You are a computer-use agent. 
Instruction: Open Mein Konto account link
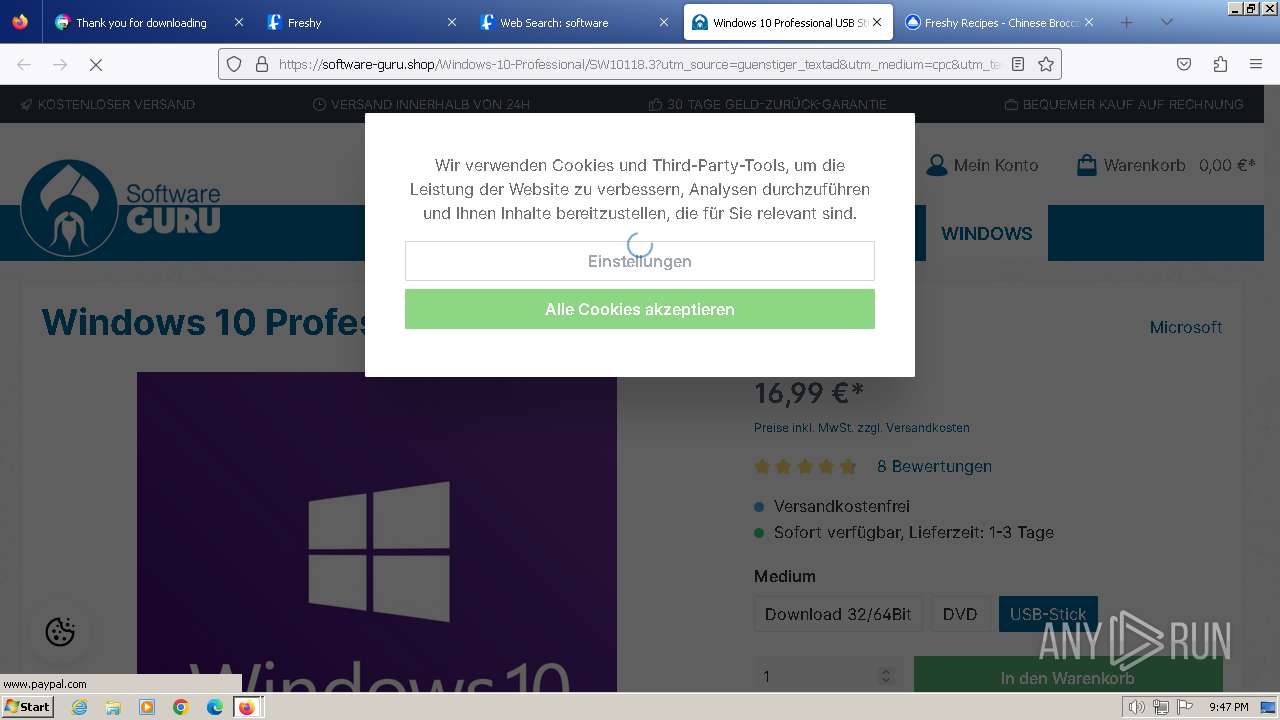pos(982,165)
